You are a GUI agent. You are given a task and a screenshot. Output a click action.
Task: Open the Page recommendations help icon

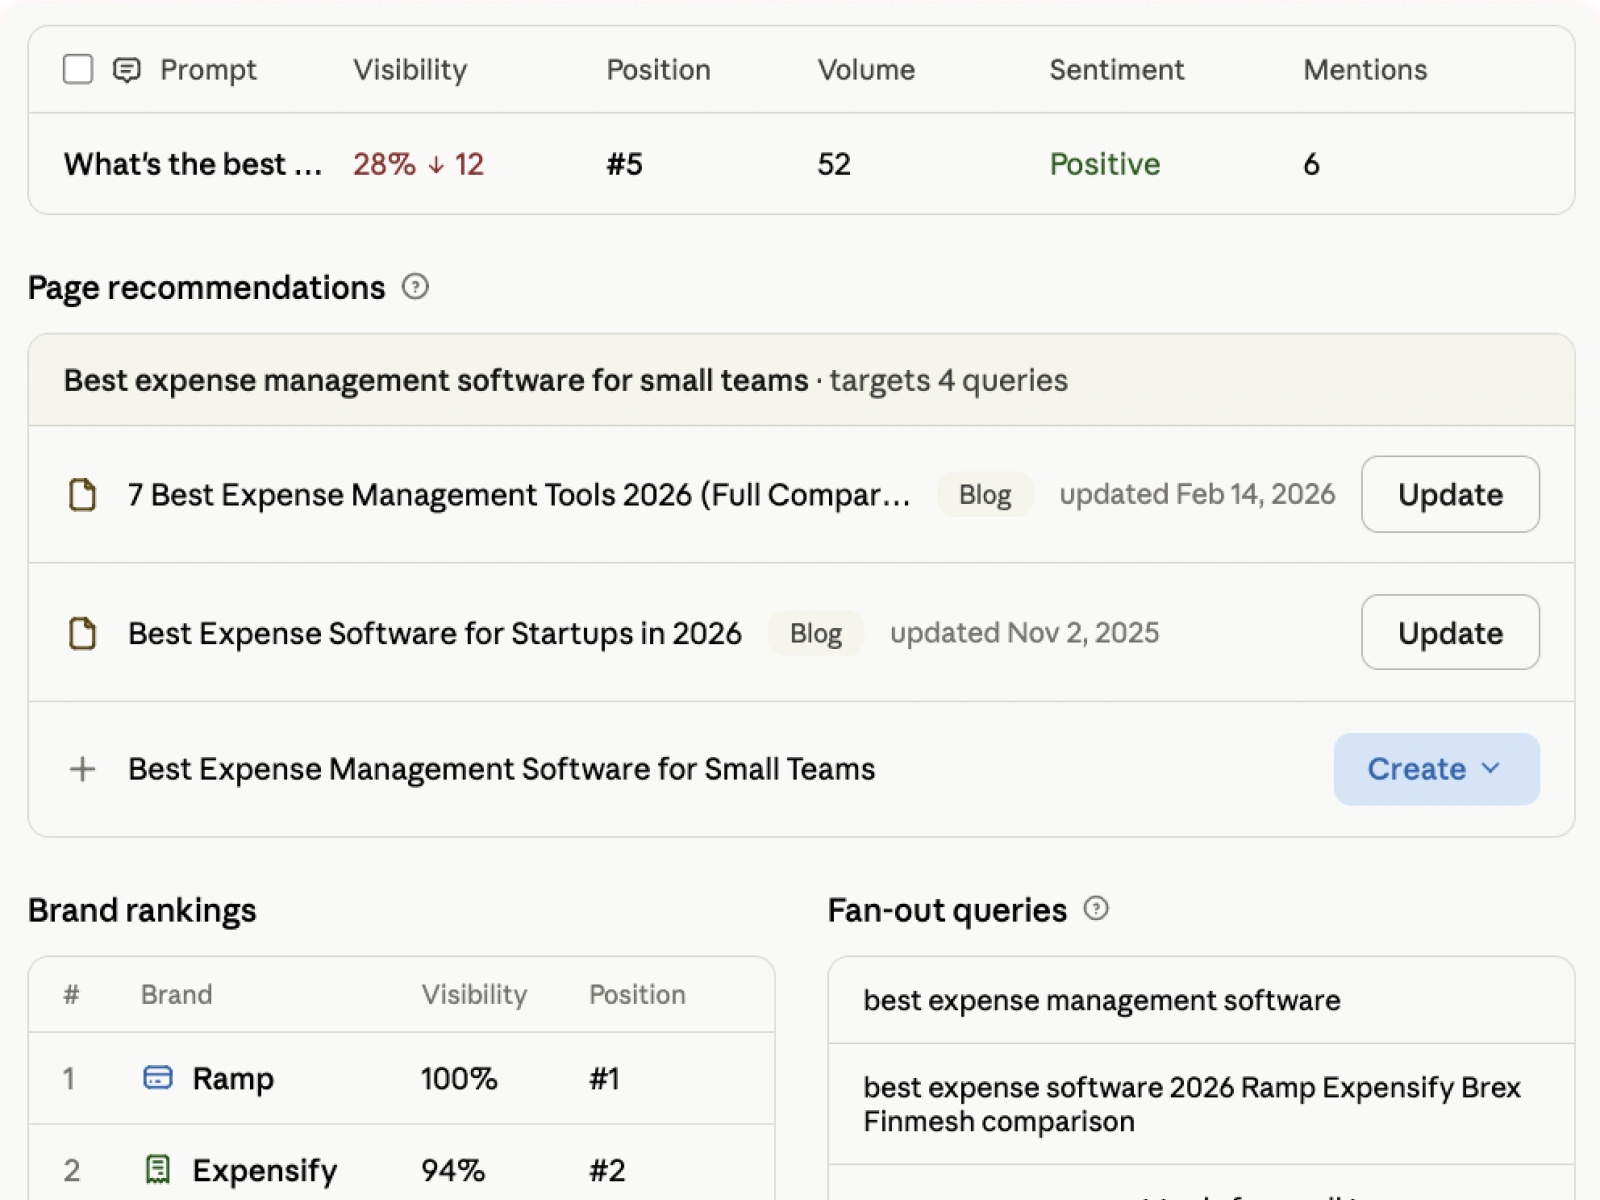pos(415,287)
